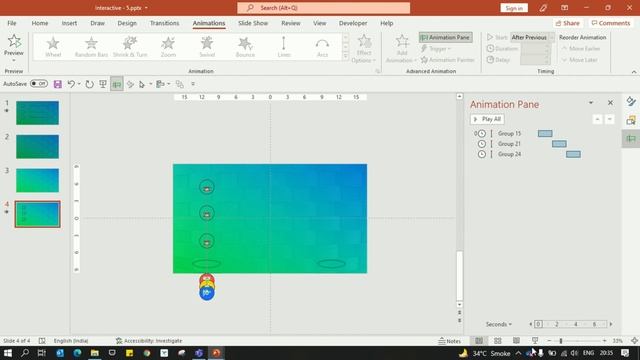Close the Animation Pane

click(x=610, y=103)
